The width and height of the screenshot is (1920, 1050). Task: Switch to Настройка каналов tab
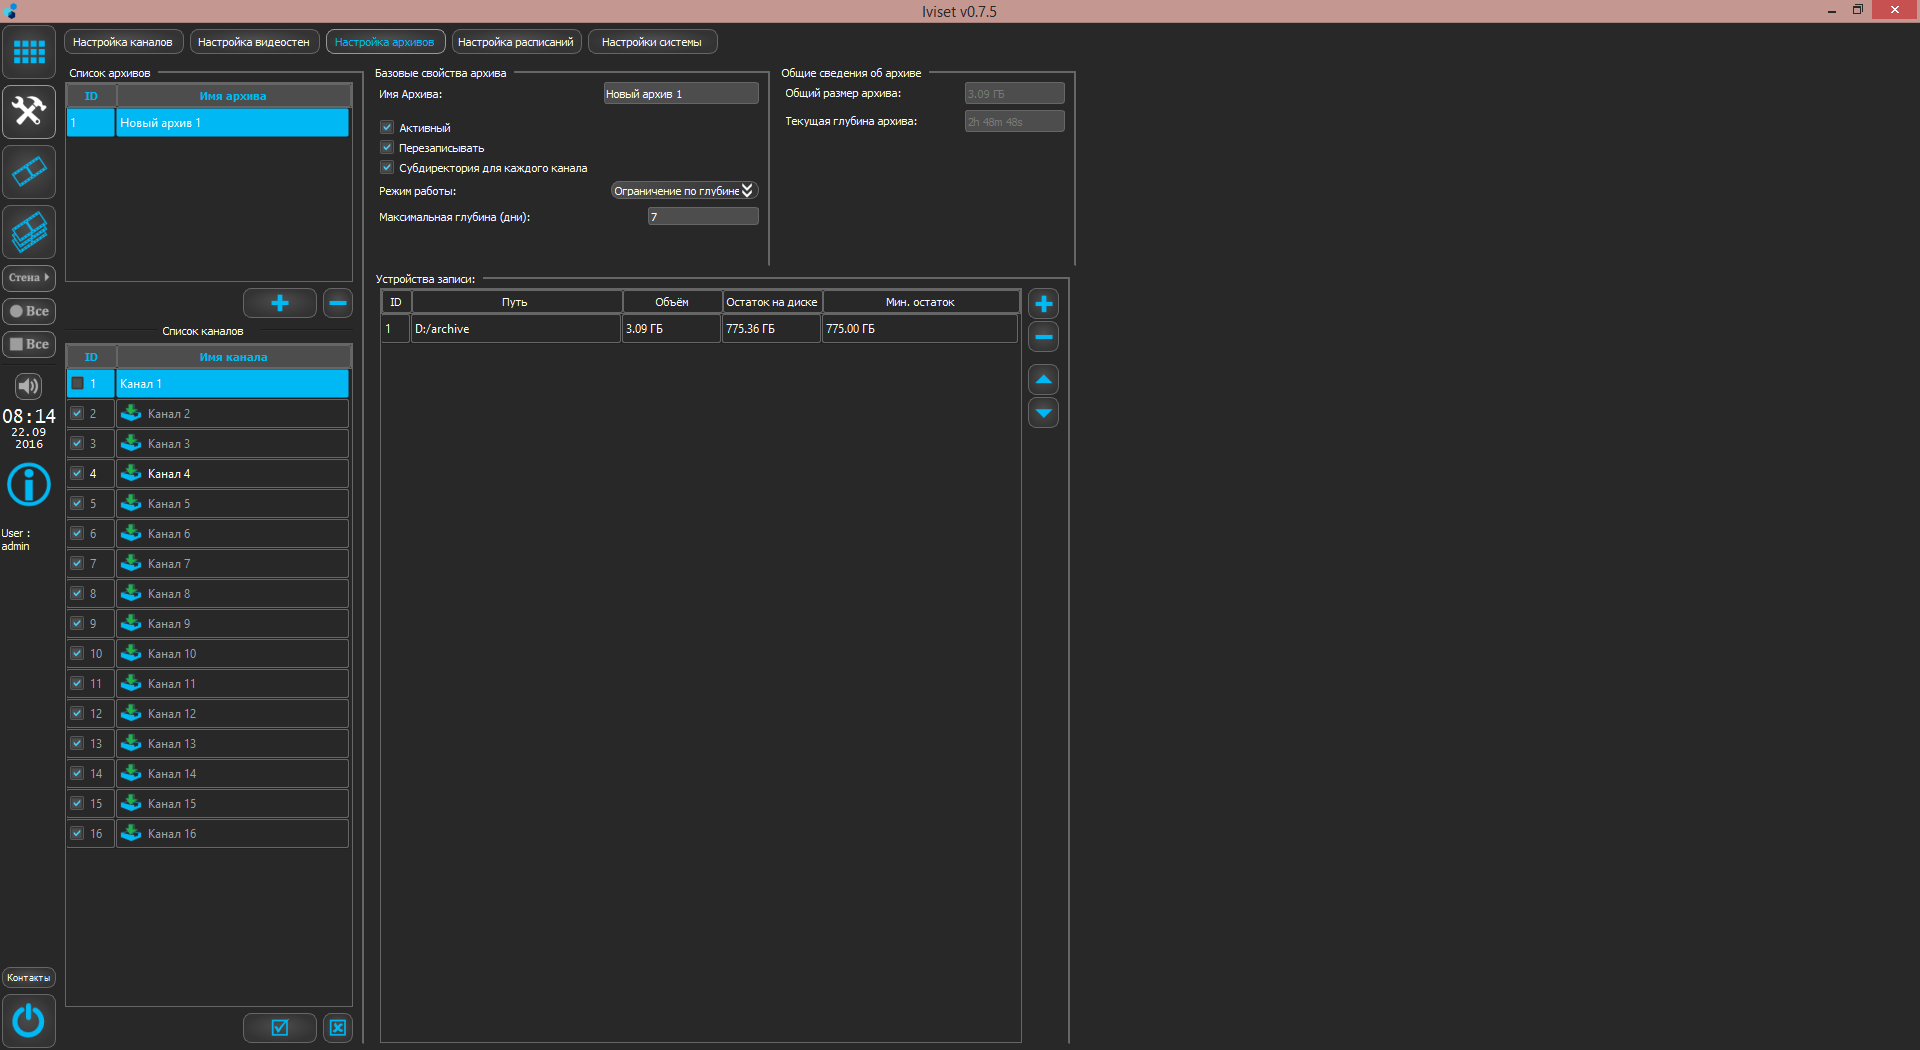tap(123, 42)
